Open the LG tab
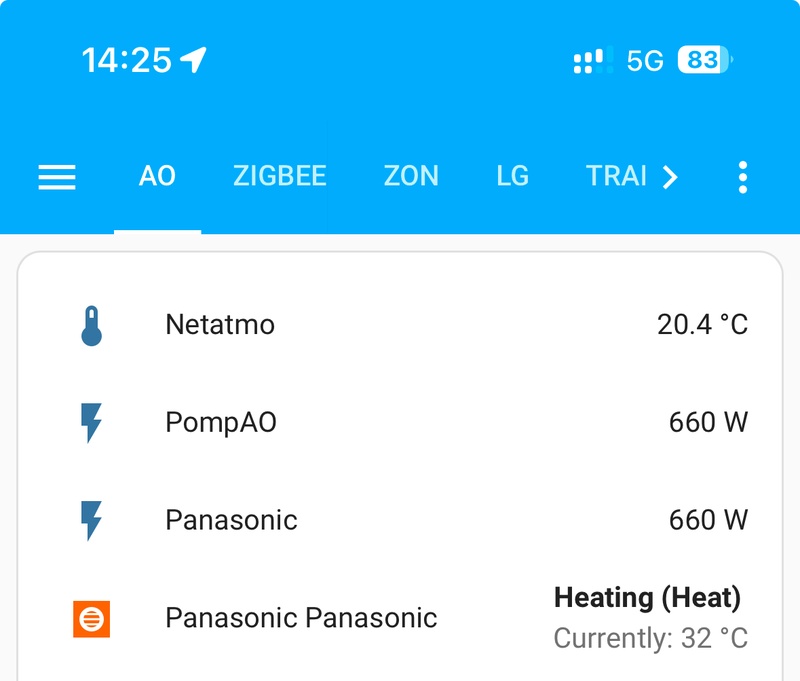The width and height of the screenshot is (800, 681). (512, 176)
